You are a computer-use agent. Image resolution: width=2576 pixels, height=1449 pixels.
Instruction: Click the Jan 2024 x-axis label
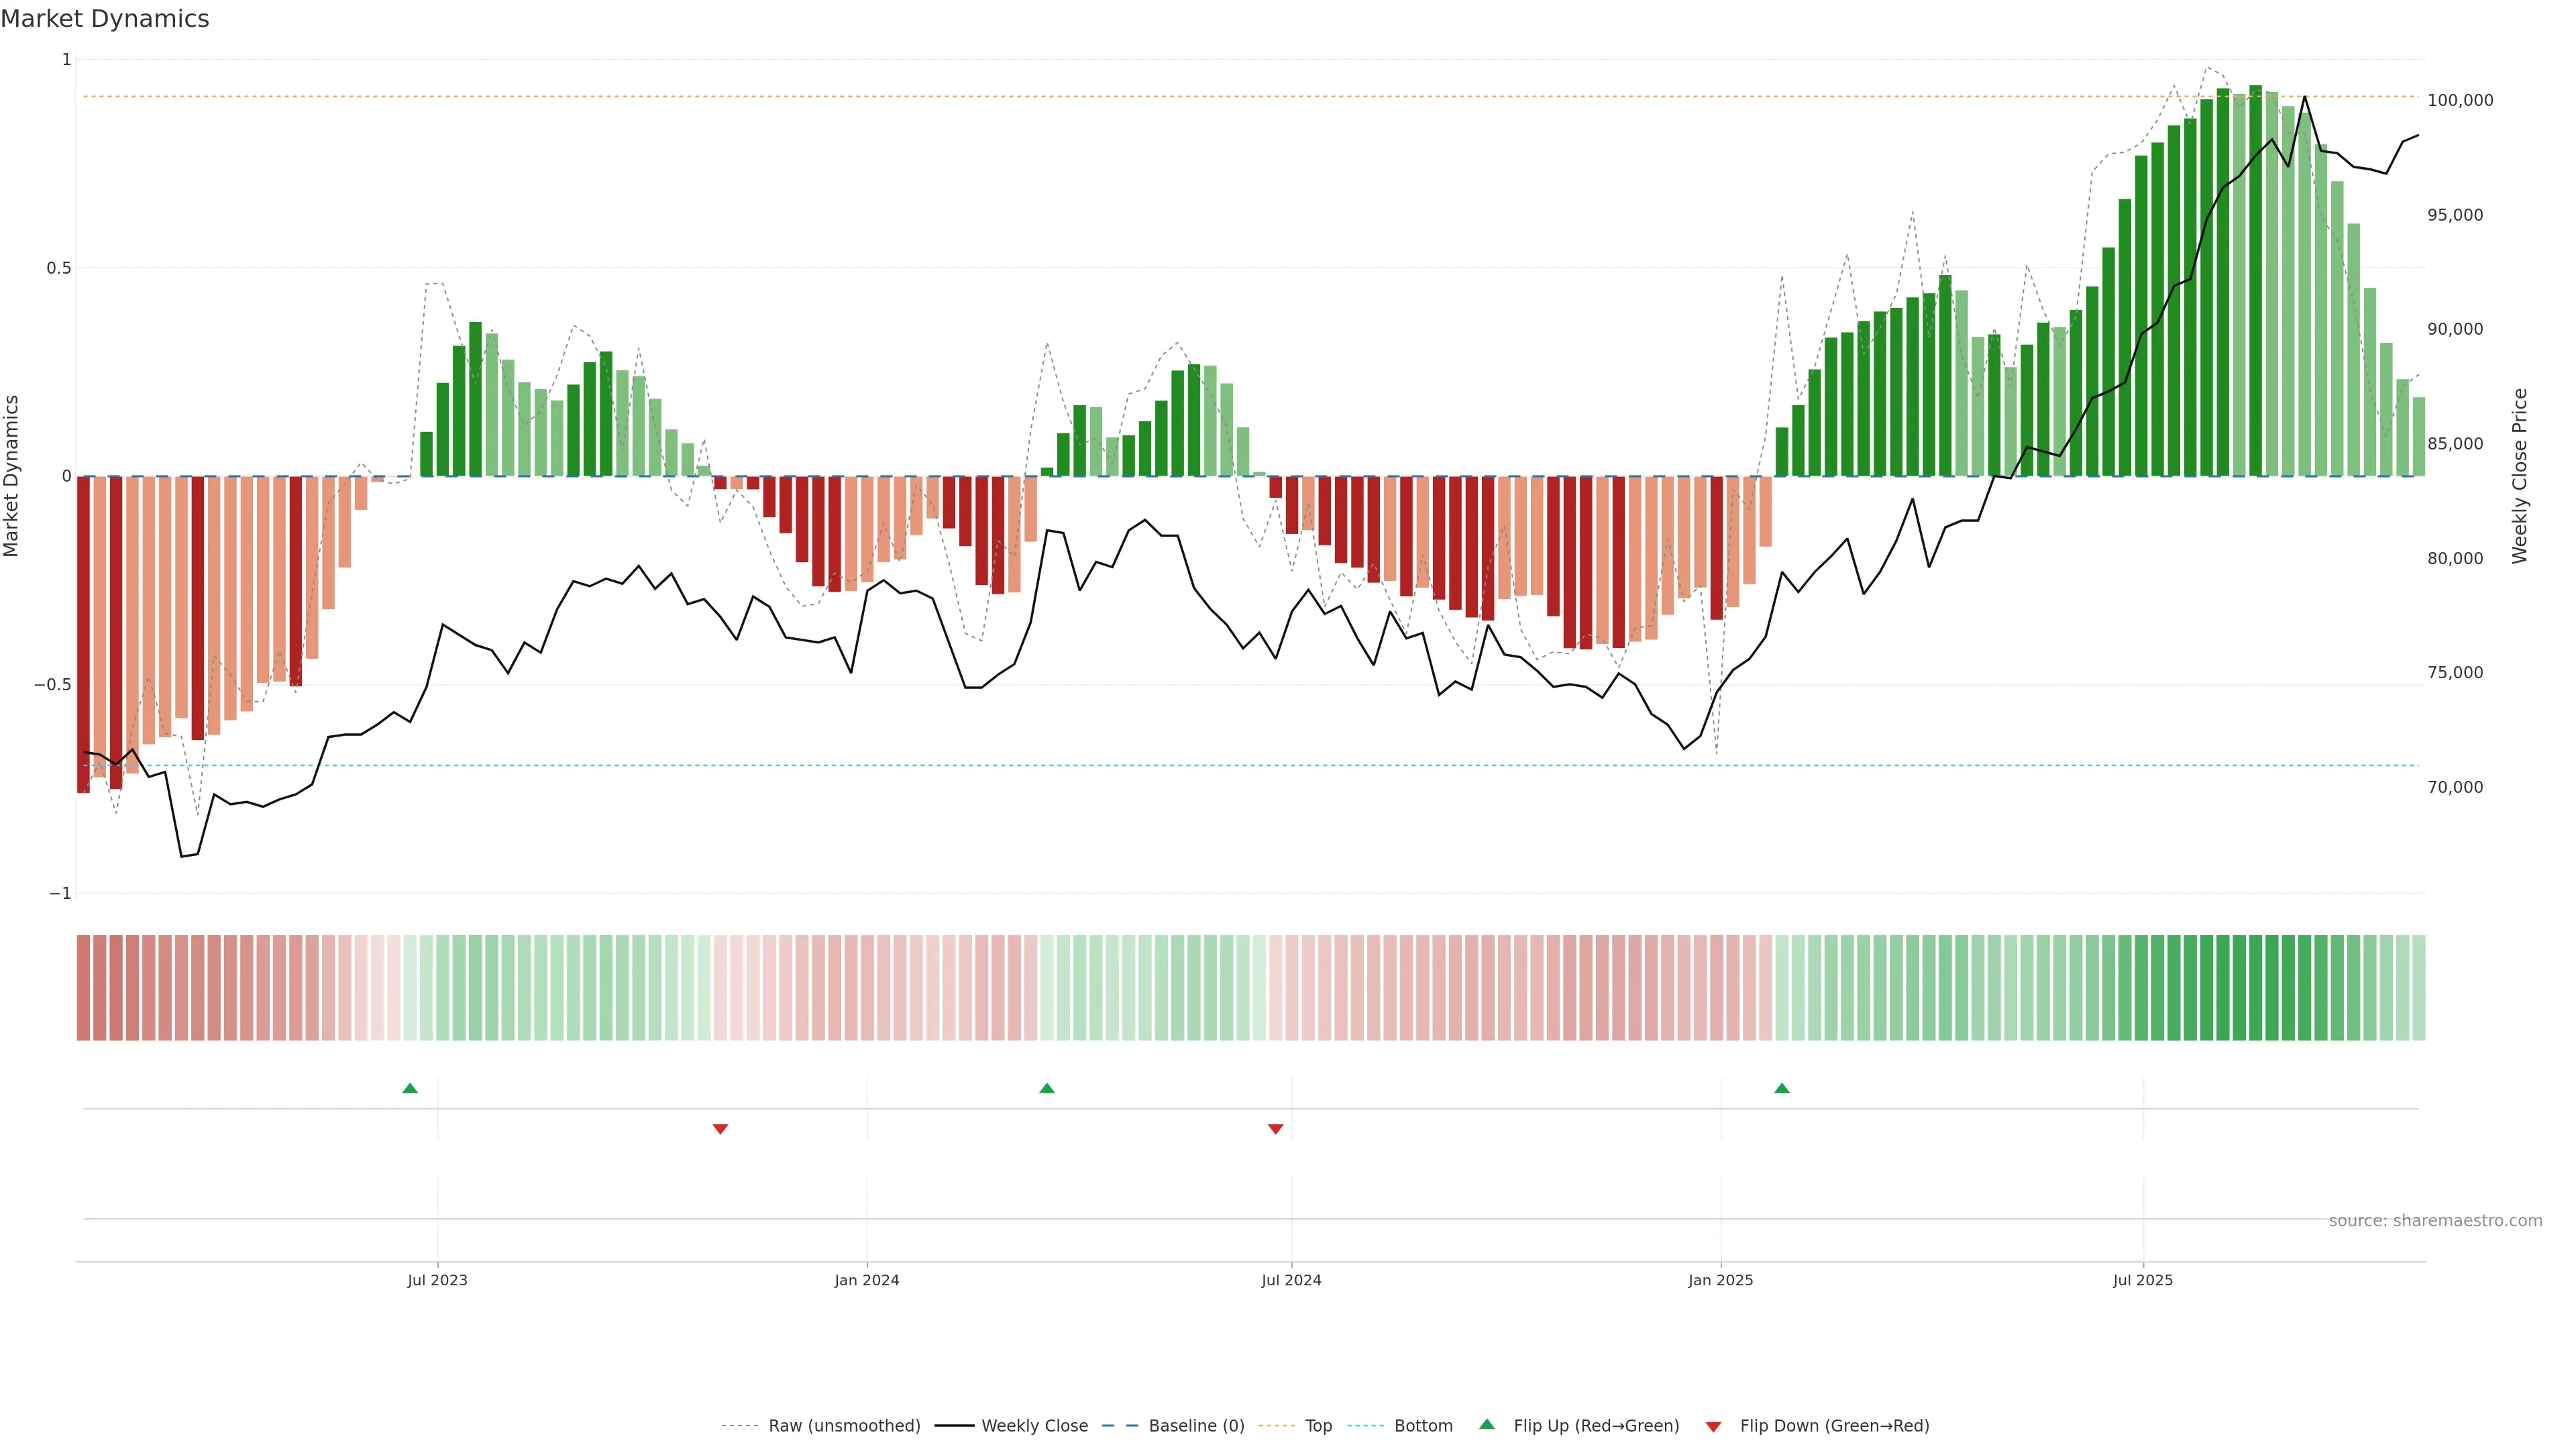point(867,1280)
